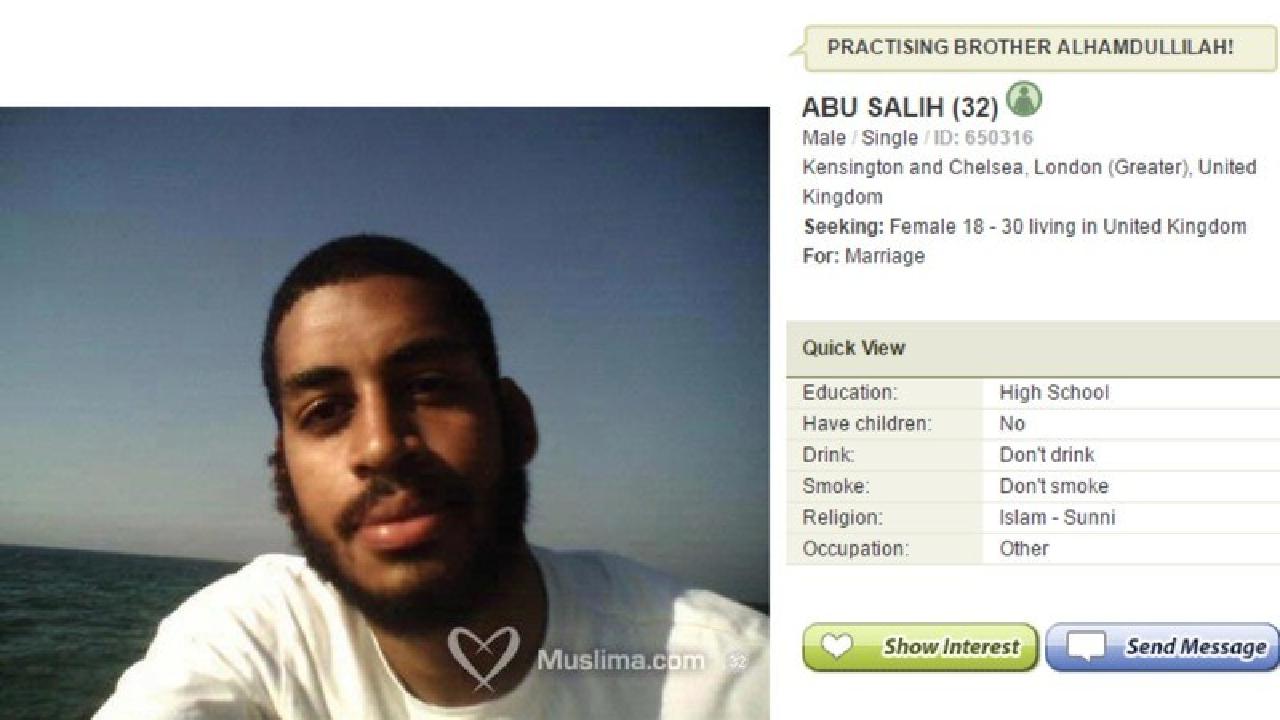
Task: Click the small 32 photo badge
Action: pyautogui.click(x=736, y=661)
